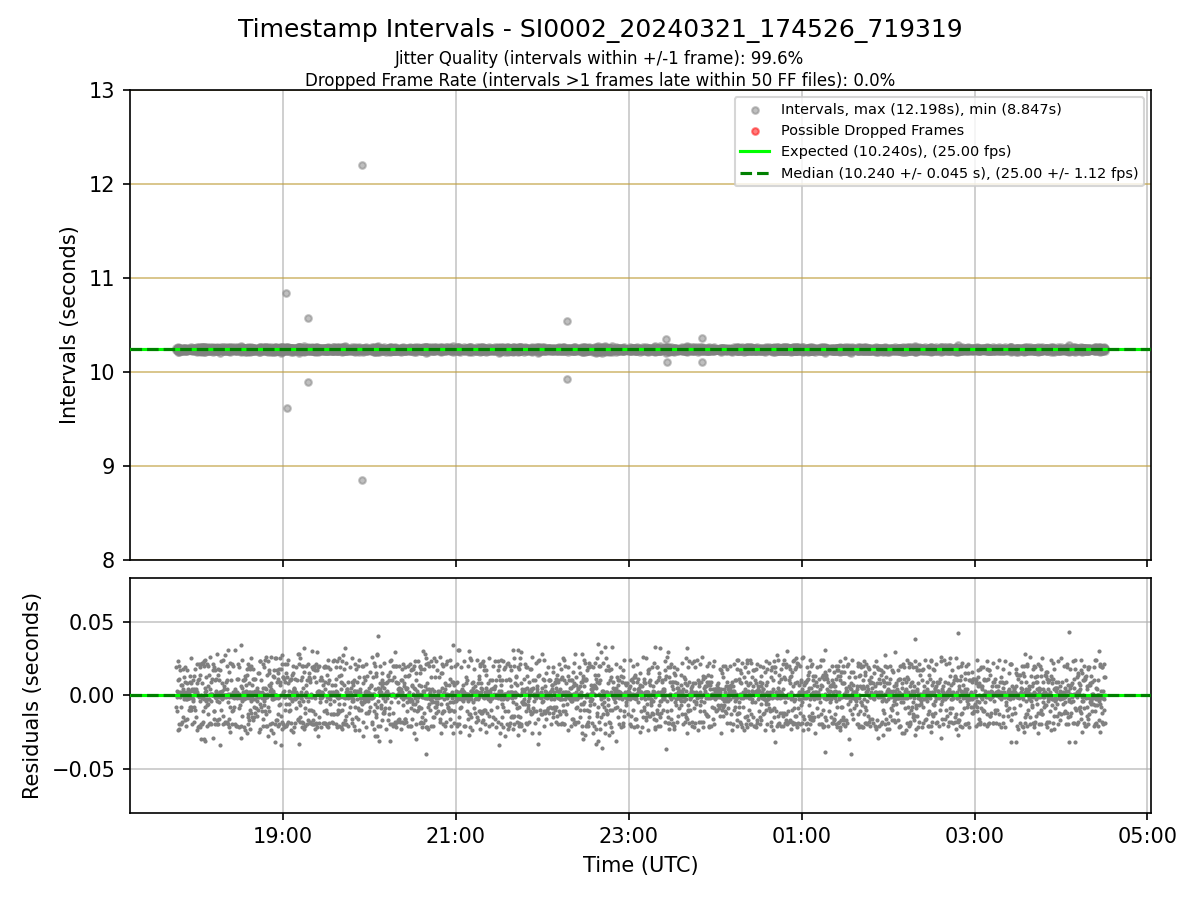Click the Jitter Quality 99.6% subtitle
This screenshot has height=900, width=1200.
[599, 58]
